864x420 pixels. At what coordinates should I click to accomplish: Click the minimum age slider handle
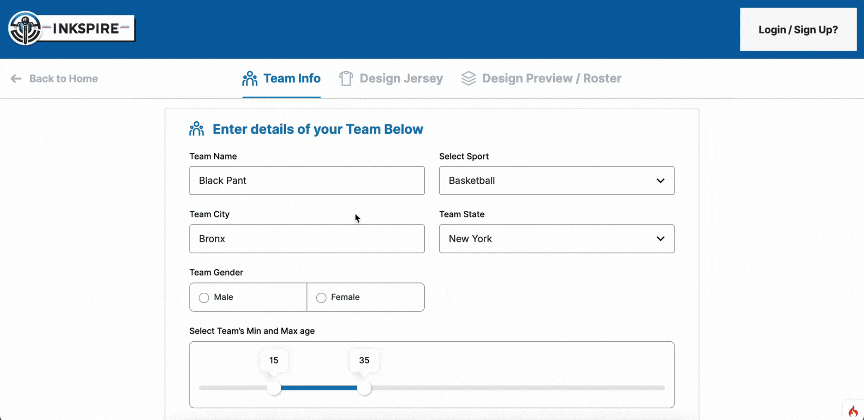(274, 388)
